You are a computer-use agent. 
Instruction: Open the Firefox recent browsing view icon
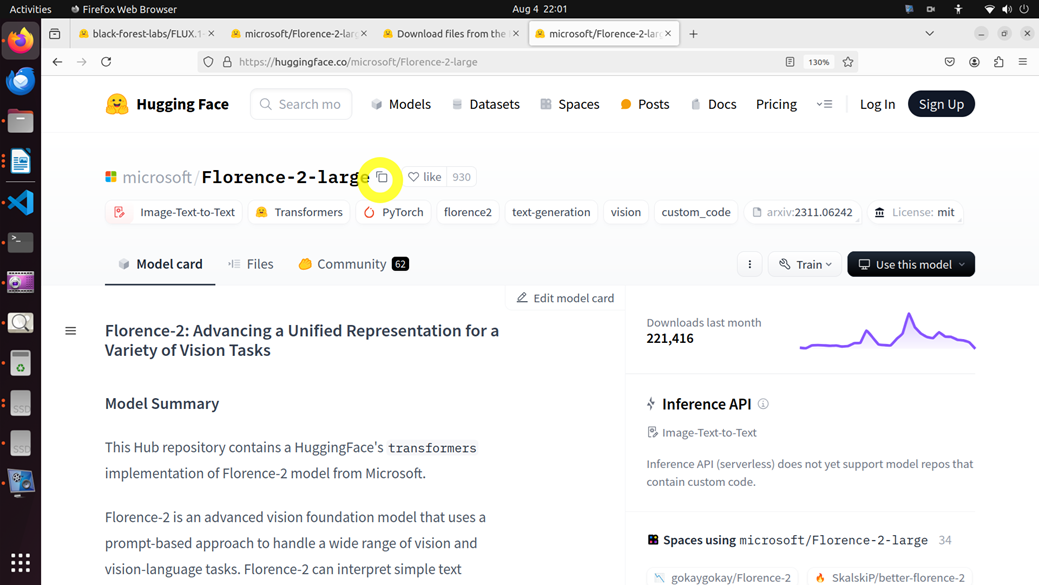point(55,34)
